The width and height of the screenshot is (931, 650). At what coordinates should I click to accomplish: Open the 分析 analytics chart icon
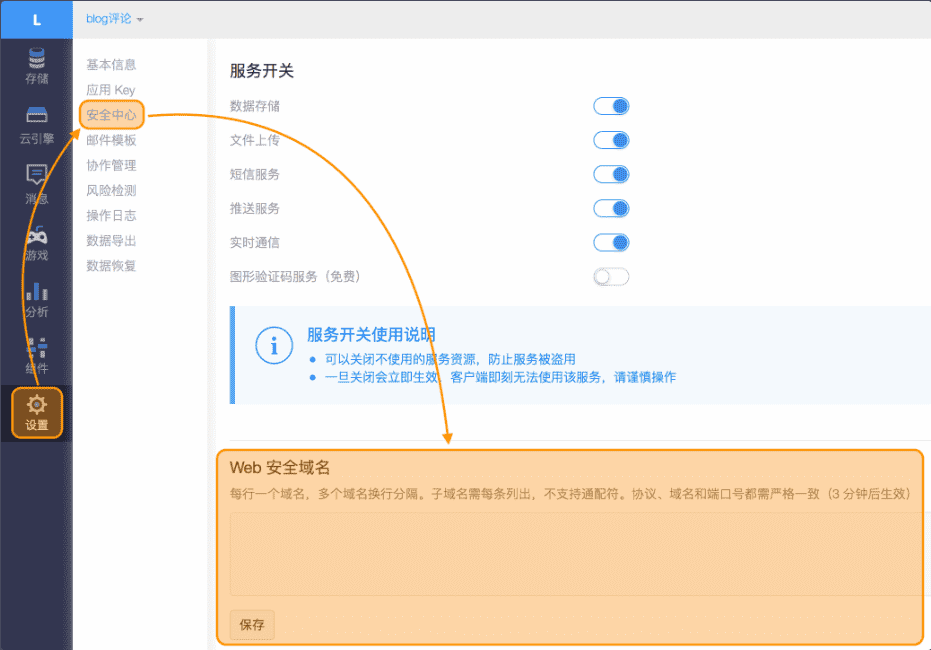(x=36, y=292)
